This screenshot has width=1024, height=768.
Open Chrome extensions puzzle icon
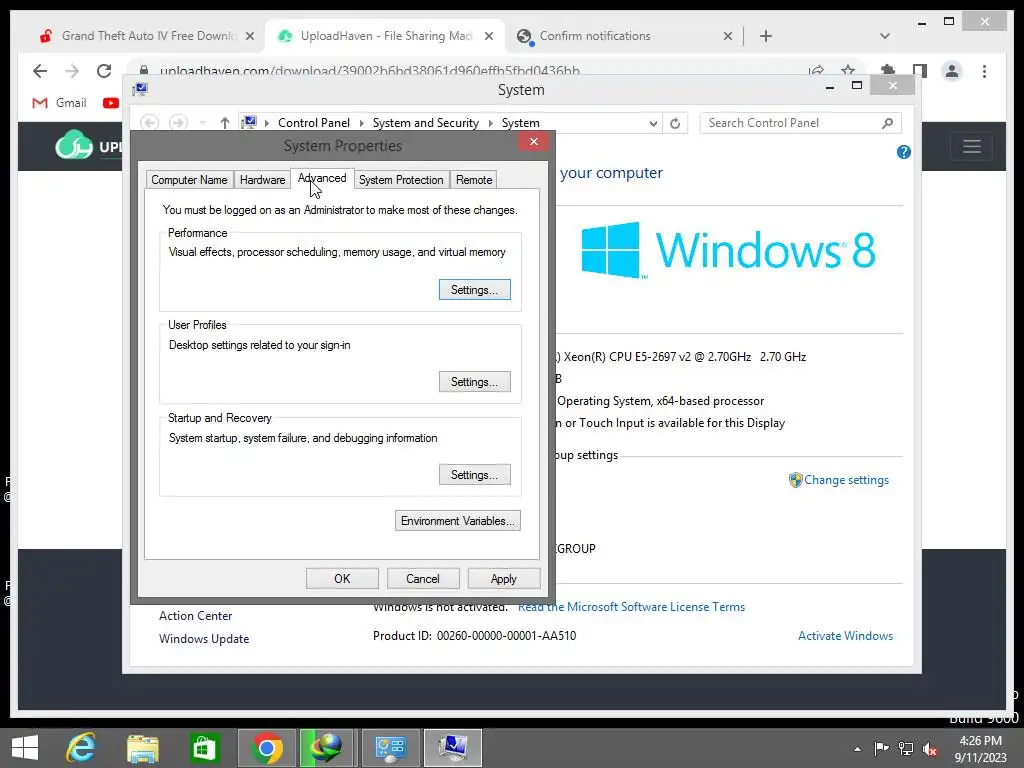(x=888, y=71)
